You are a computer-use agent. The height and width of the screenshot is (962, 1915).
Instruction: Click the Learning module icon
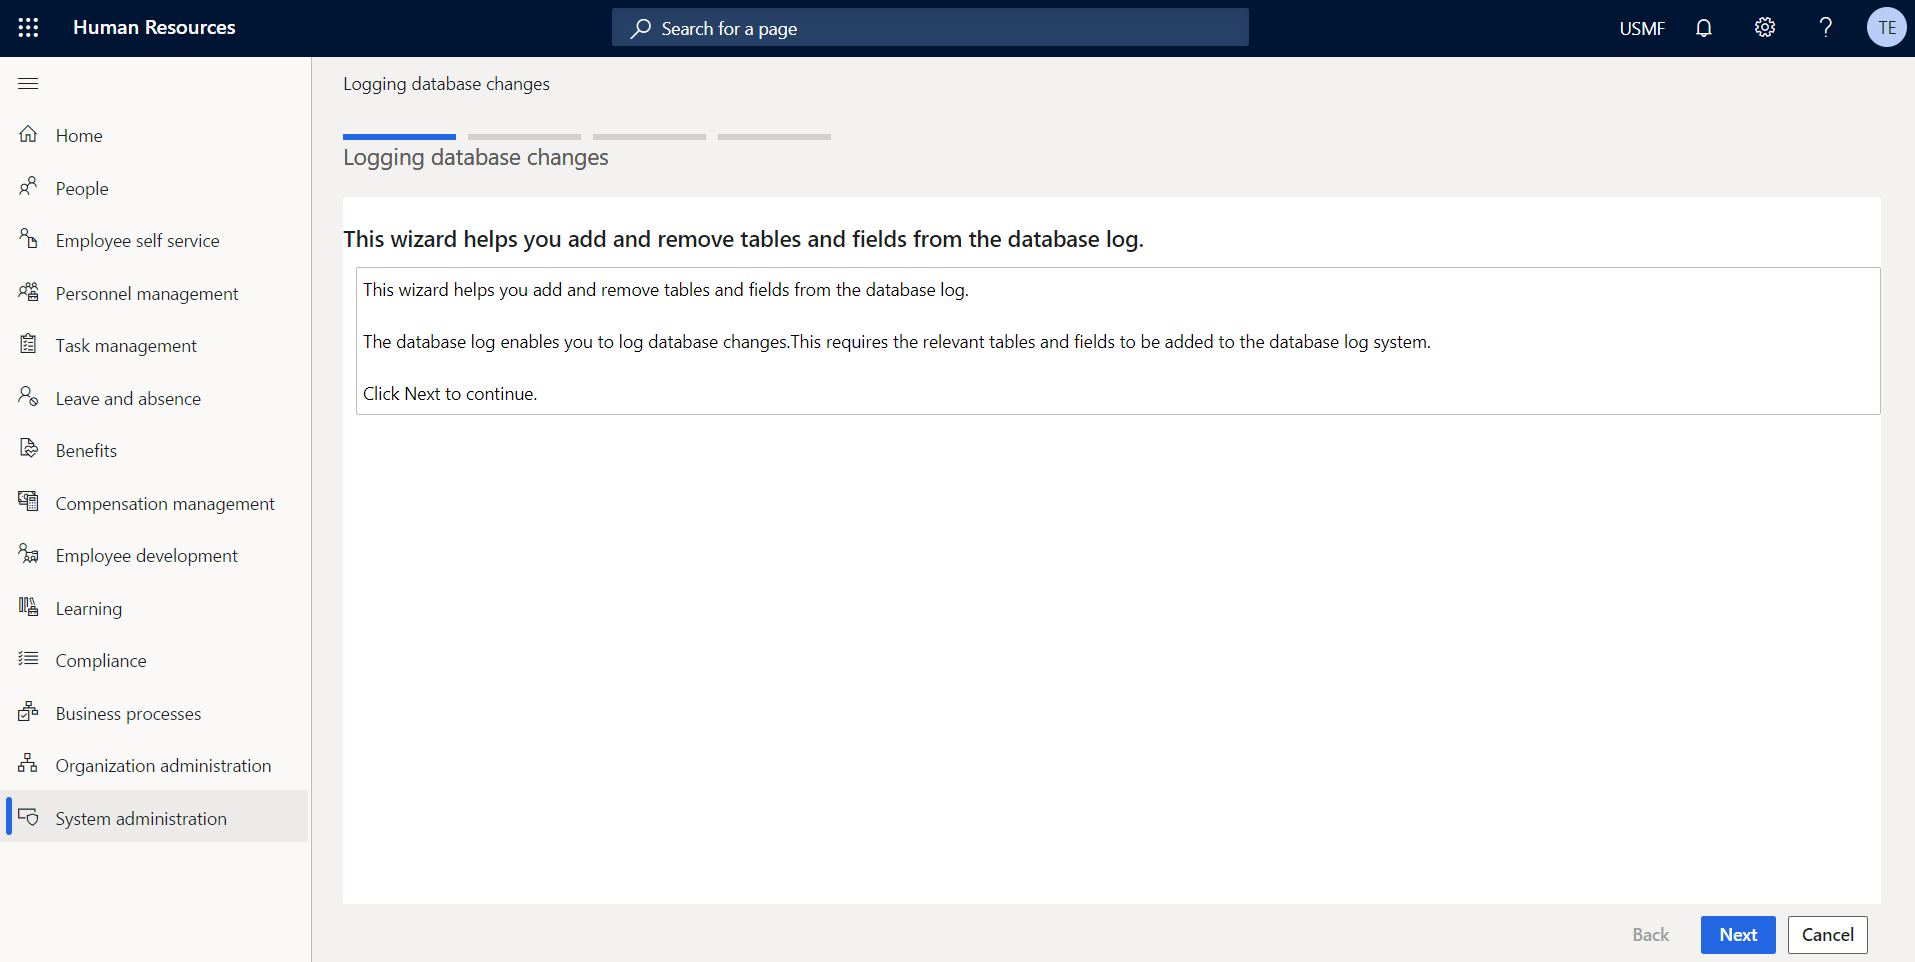point(28,607)
